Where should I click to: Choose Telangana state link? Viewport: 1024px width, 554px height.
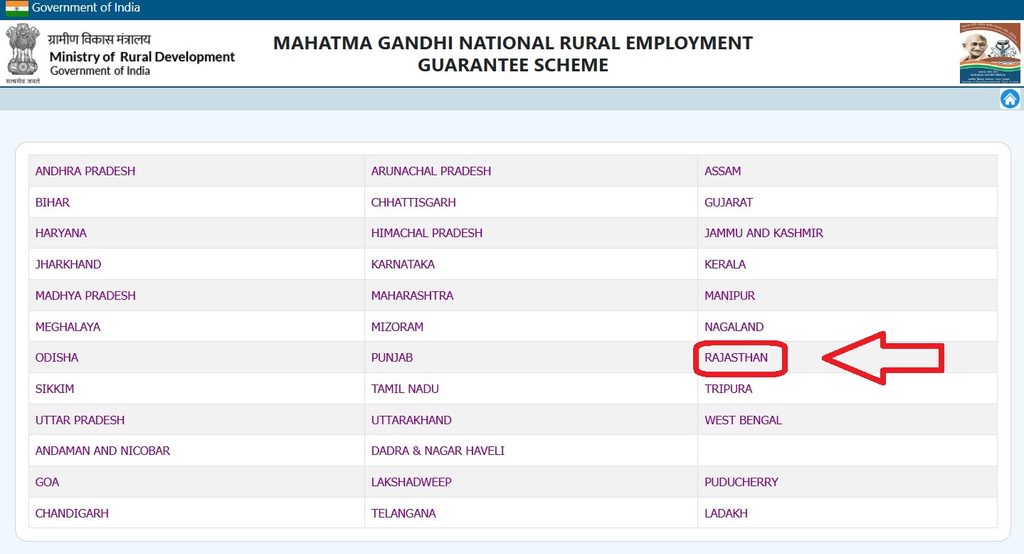click(404, 513)
